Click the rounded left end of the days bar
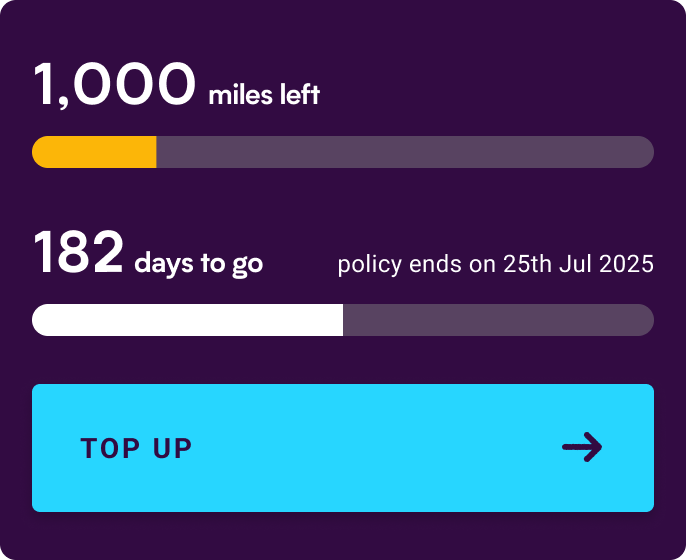 tap(39, 320)
